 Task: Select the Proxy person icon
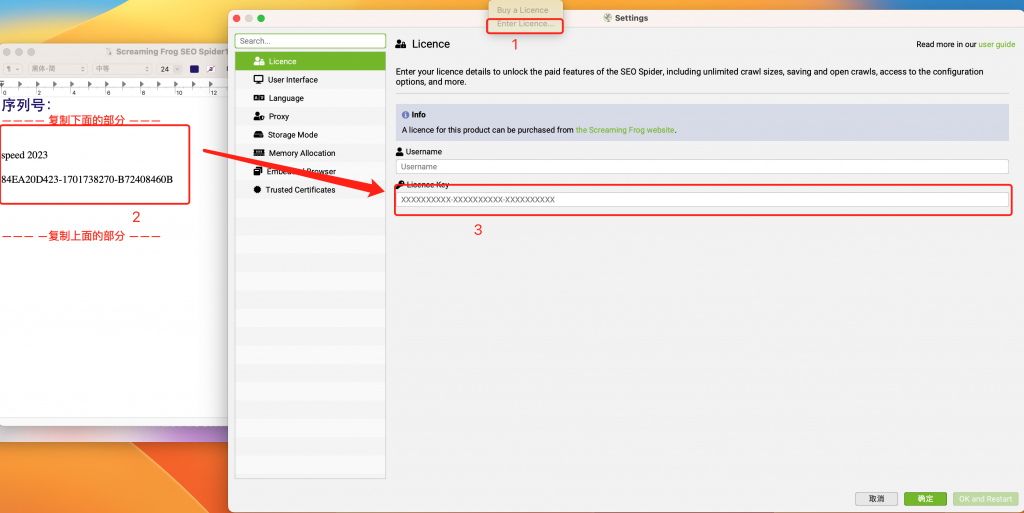pos(259,116)
